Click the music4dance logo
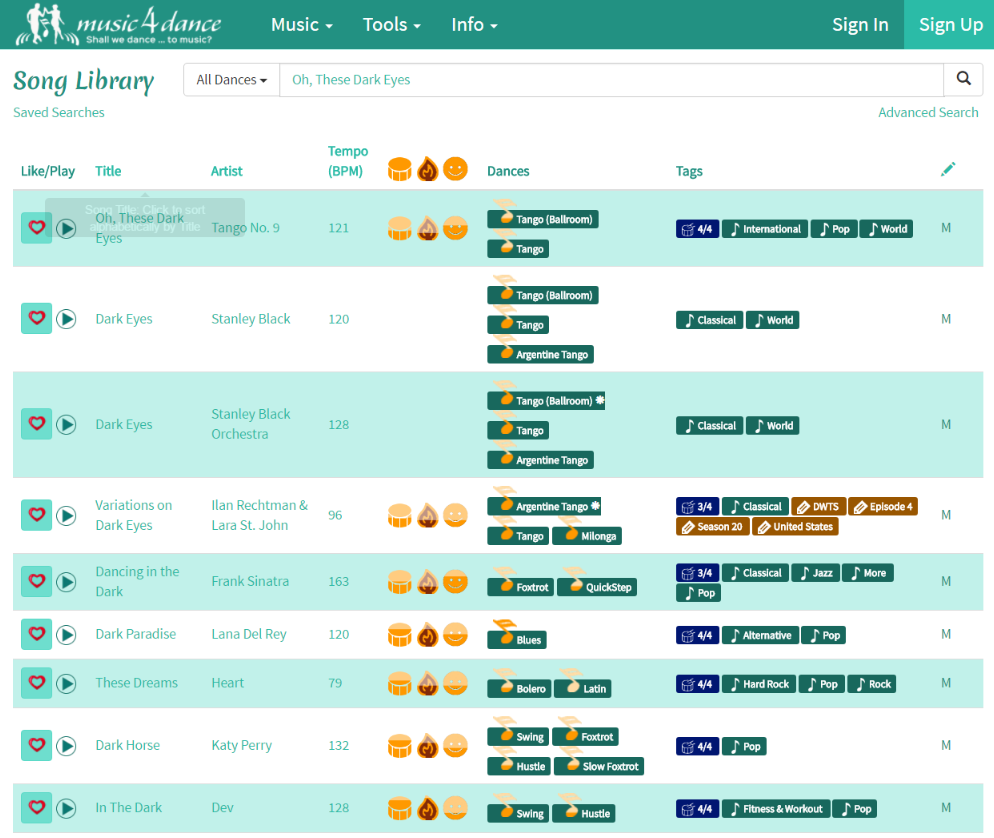The image size is (994, 838). pyautogui.click(x=118, y=24)
